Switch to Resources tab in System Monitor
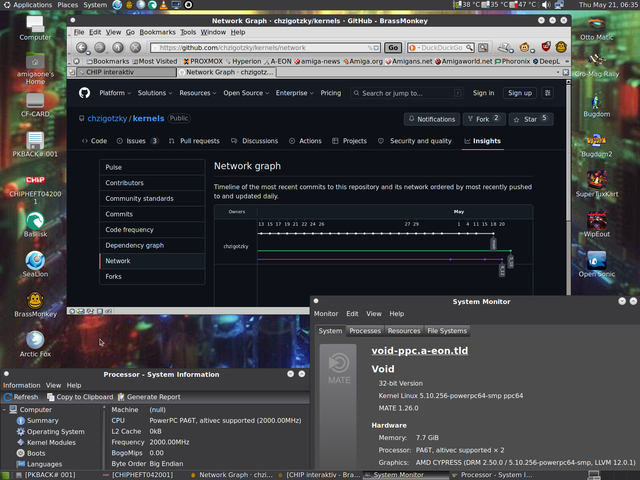The image size is (640, 480). (x=404, y=331)
